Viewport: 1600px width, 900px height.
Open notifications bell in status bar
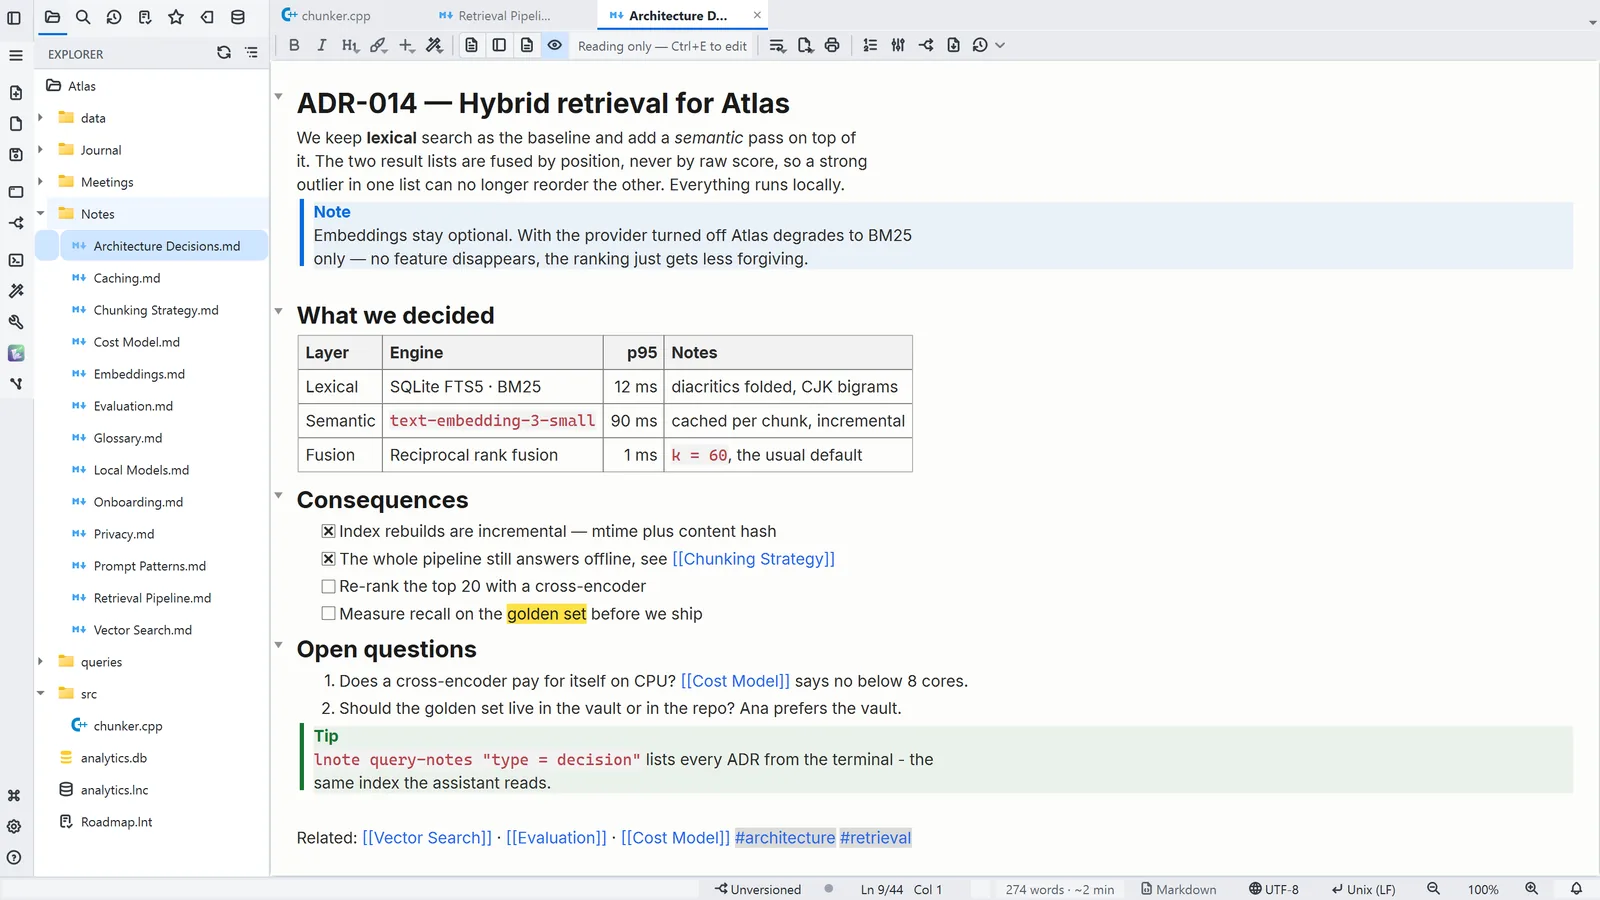pyautogui.click(x=1576, y=889)
